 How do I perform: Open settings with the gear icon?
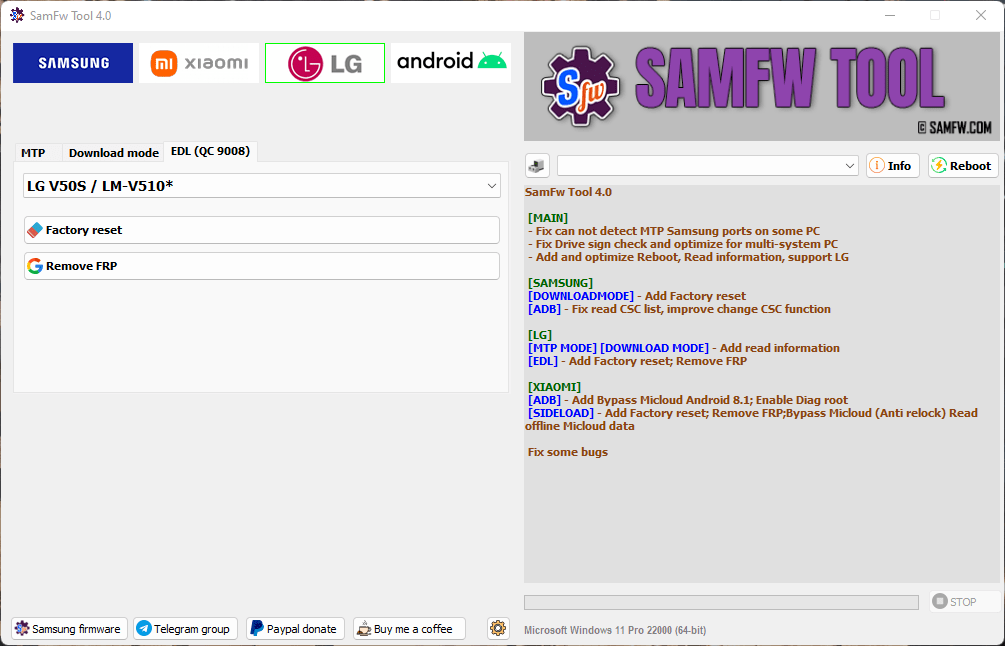498,628
